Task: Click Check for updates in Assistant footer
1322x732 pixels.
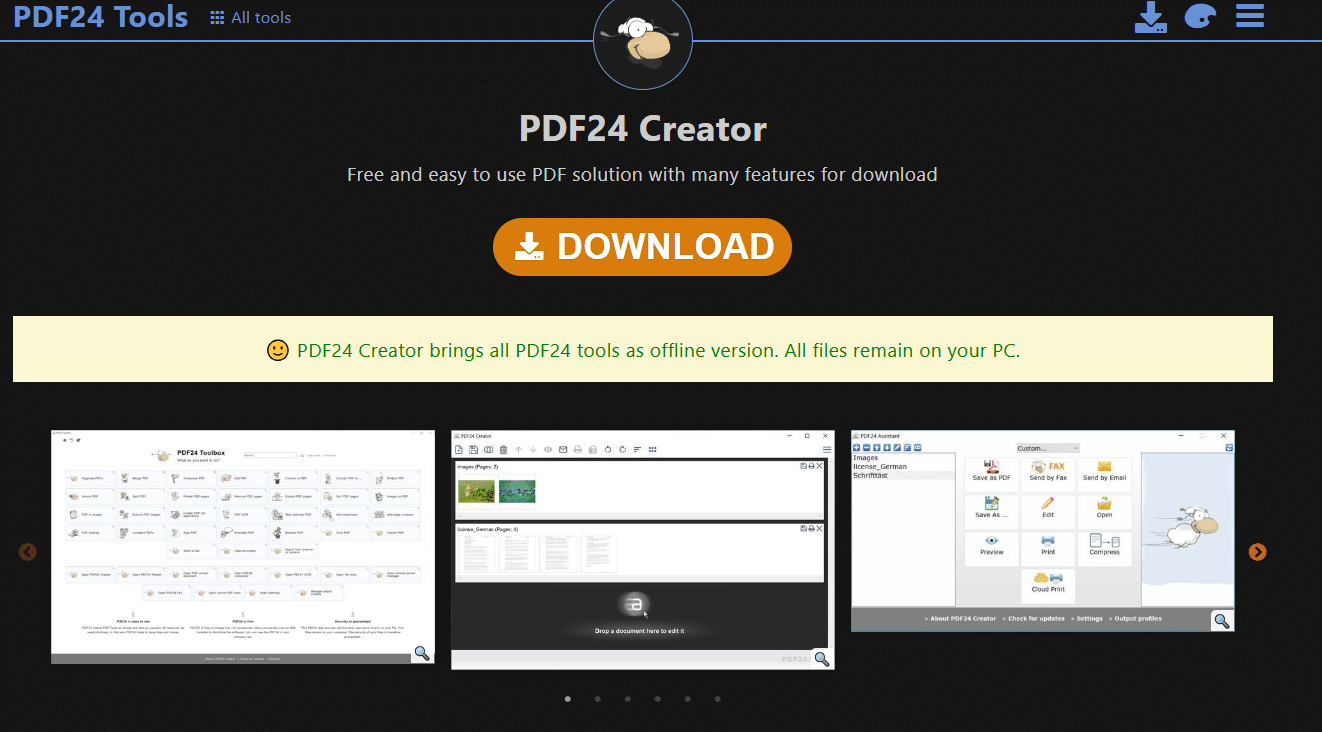Action: click(1034, 619)
